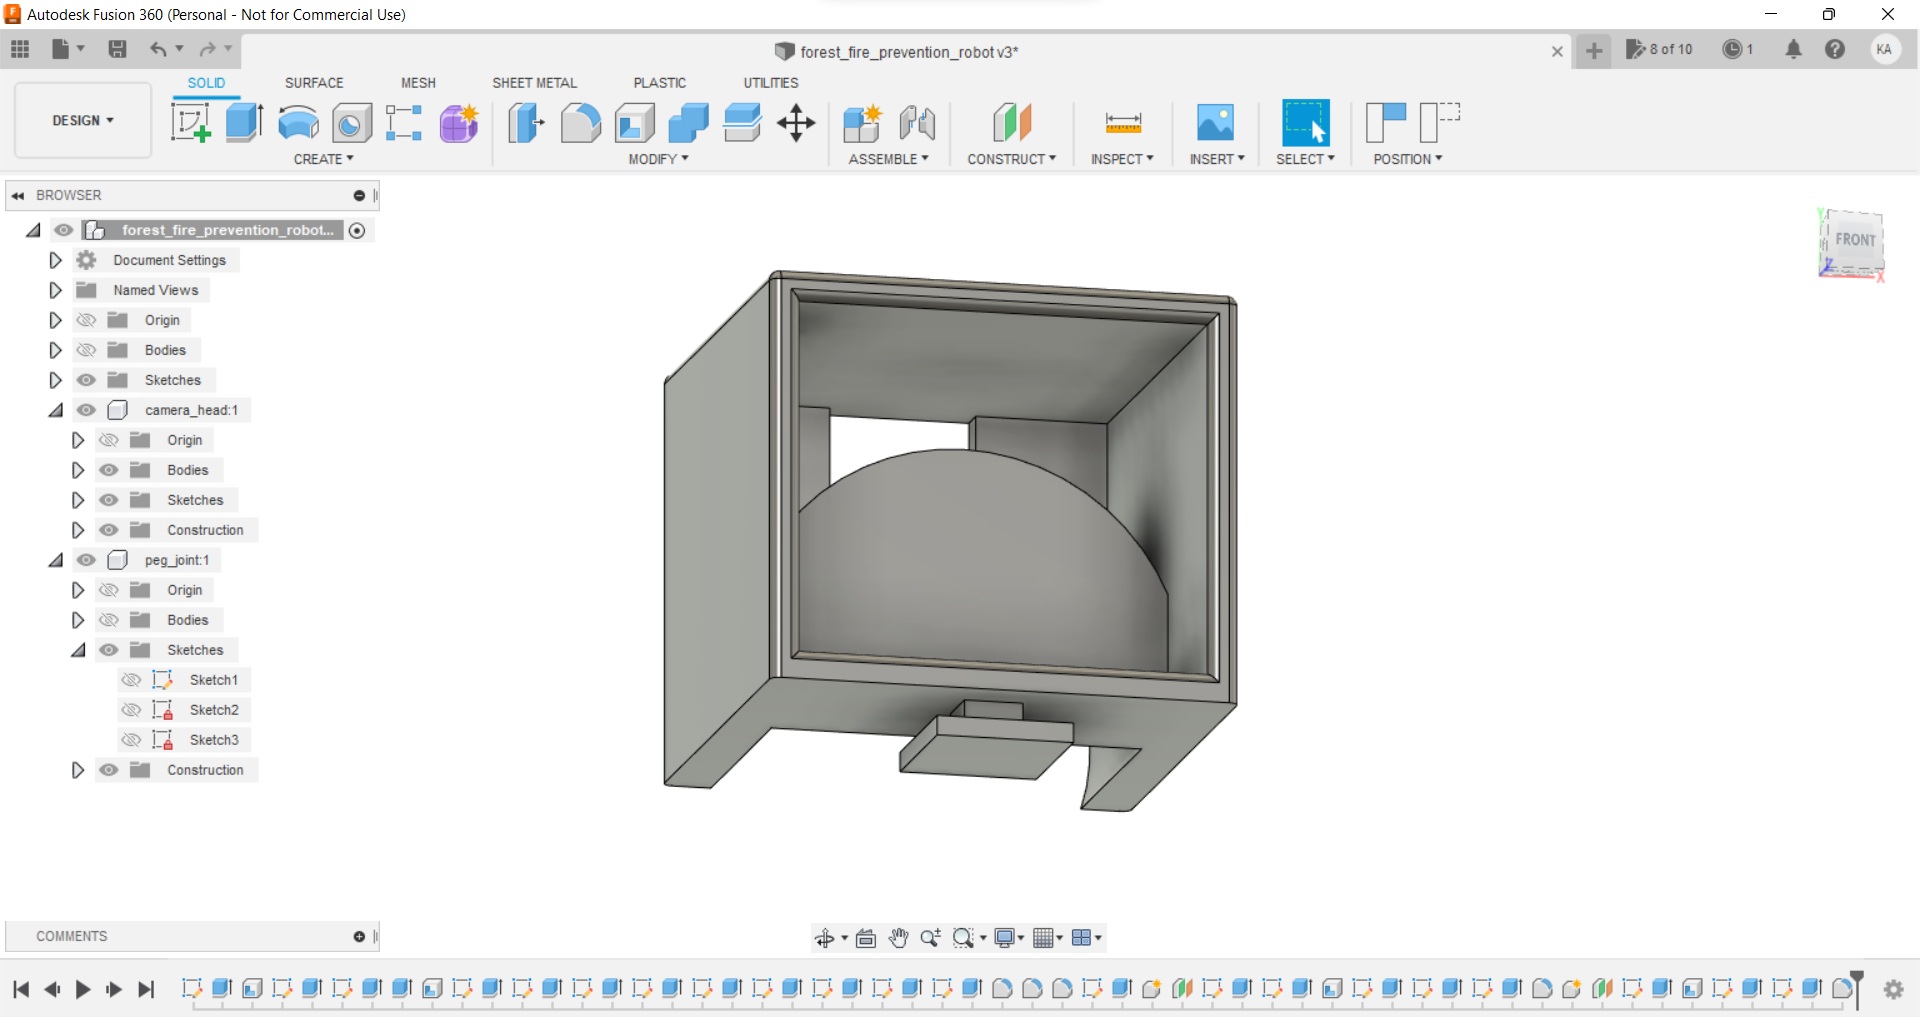Open the CREATE dropdown menu

(x=324, y=159)
